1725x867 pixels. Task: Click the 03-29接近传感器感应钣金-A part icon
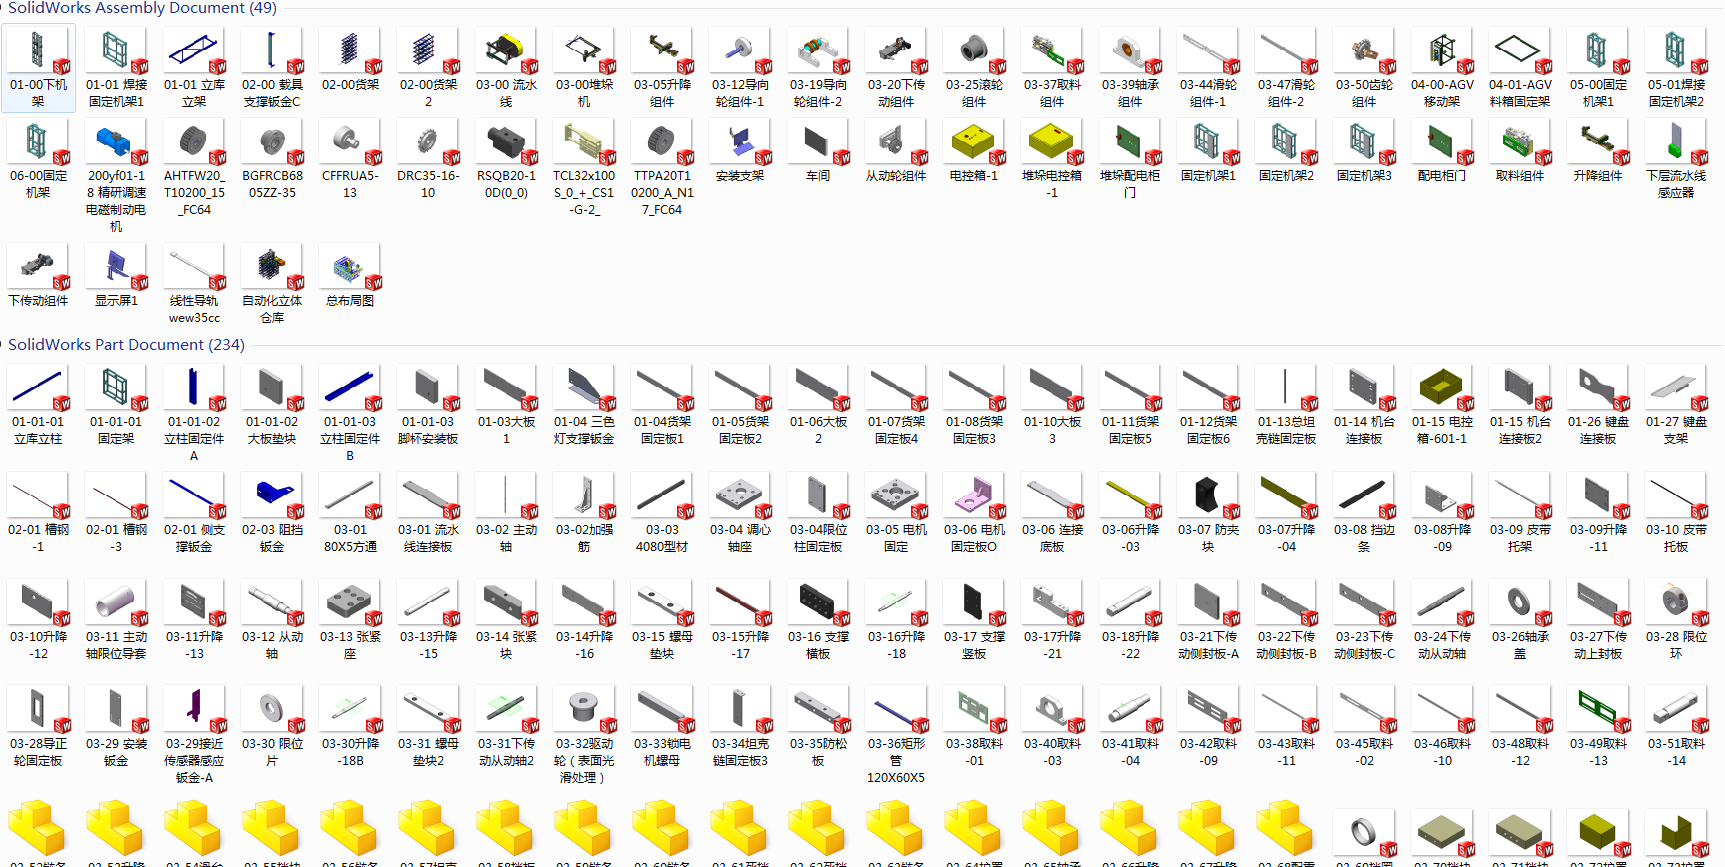click(x=194, y=709)
